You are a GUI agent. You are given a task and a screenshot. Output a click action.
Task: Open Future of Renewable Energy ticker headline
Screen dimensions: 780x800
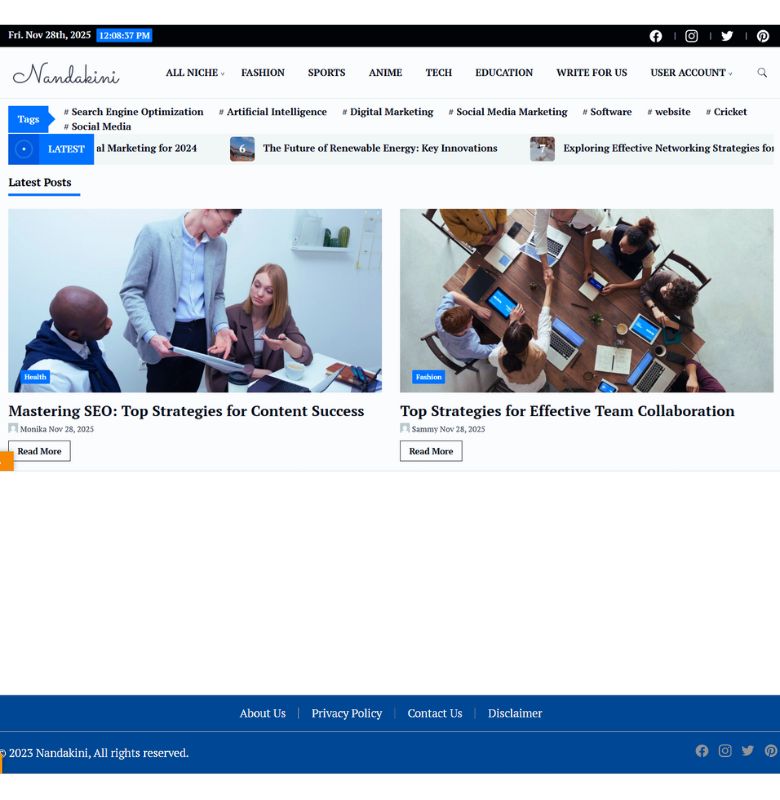point(380,148)
